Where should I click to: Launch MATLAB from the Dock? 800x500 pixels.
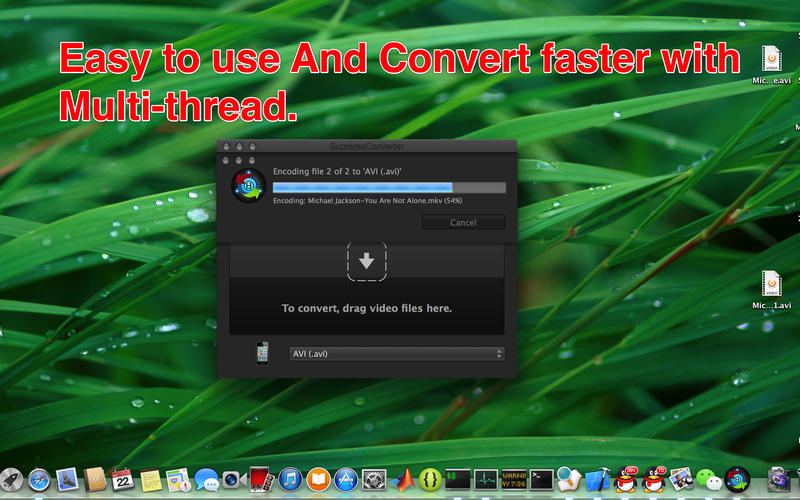click(x=403, y=480)
